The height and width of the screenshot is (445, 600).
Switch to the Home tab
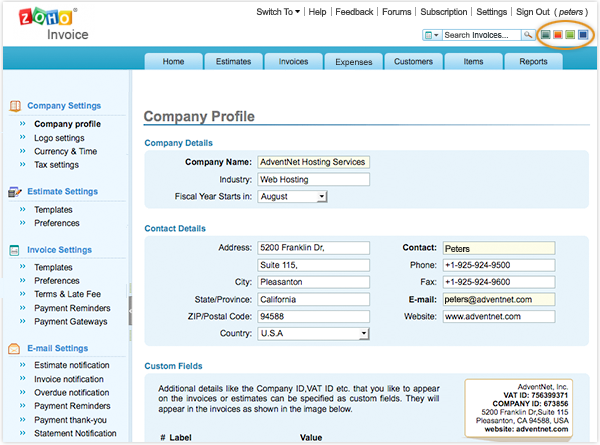click(x=173, y=62)
